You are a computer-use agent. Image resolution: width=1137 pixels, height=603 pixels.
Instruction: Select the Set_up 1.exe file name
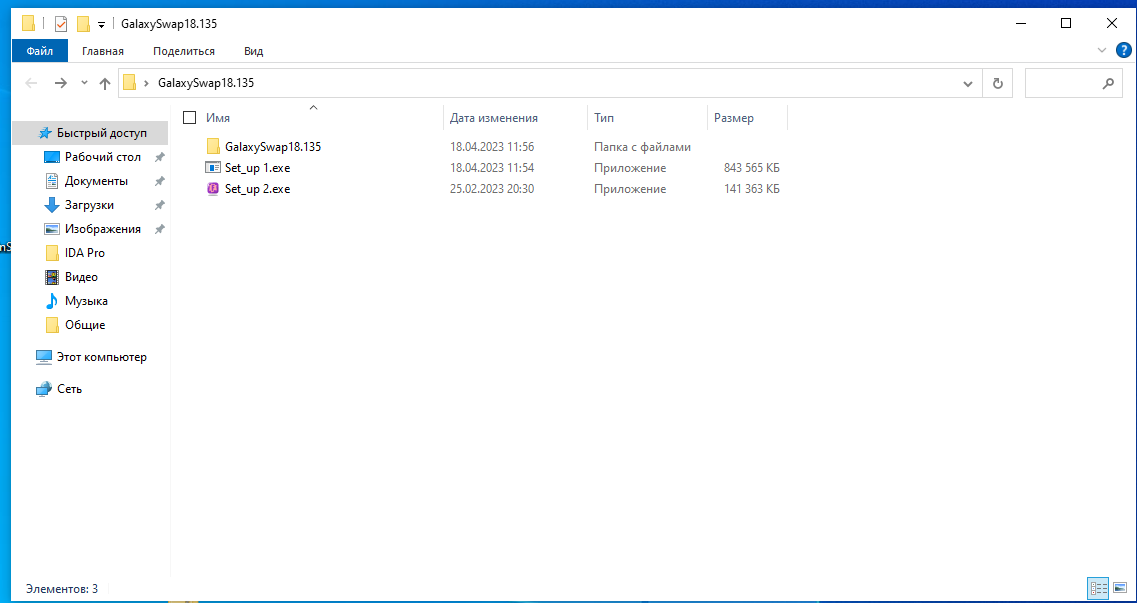click(257, 168)
